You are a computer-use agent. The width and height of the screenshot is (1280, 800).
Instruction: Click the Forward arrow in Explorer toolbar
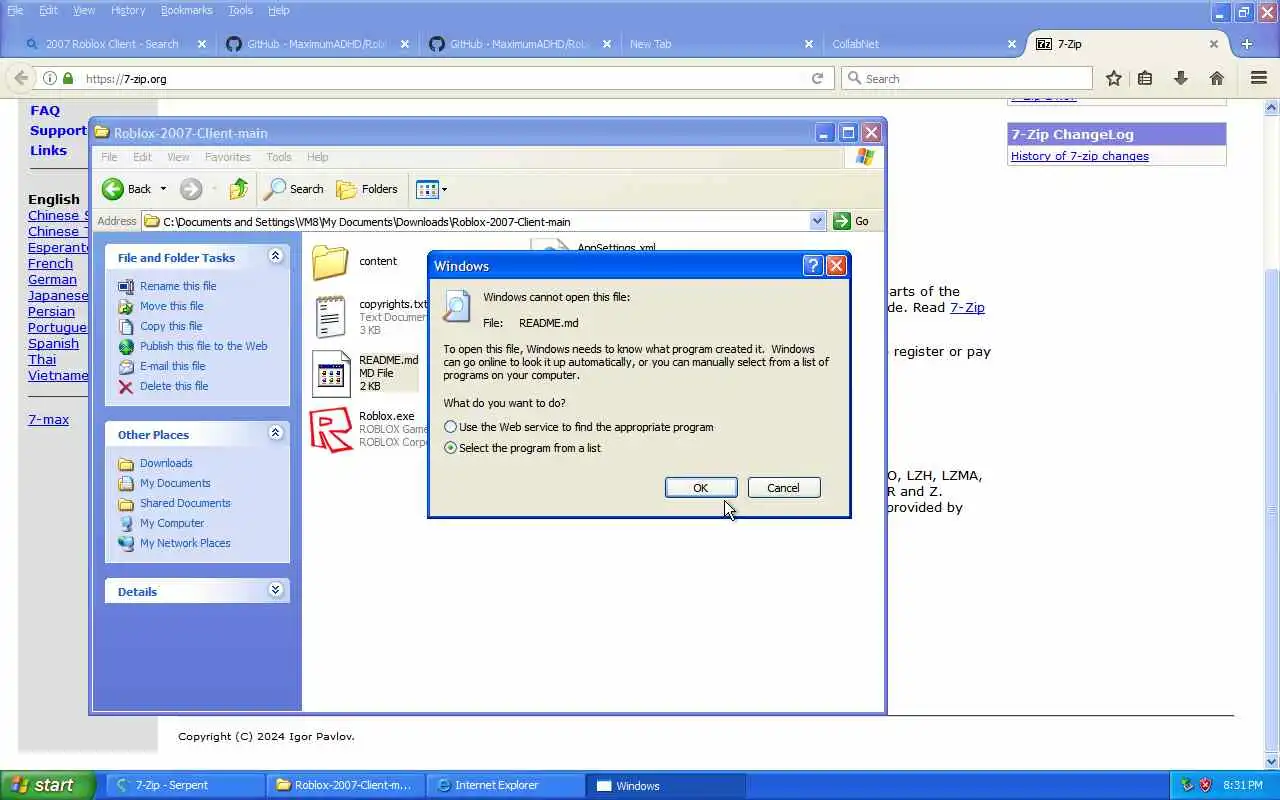[x=191, y=189]
